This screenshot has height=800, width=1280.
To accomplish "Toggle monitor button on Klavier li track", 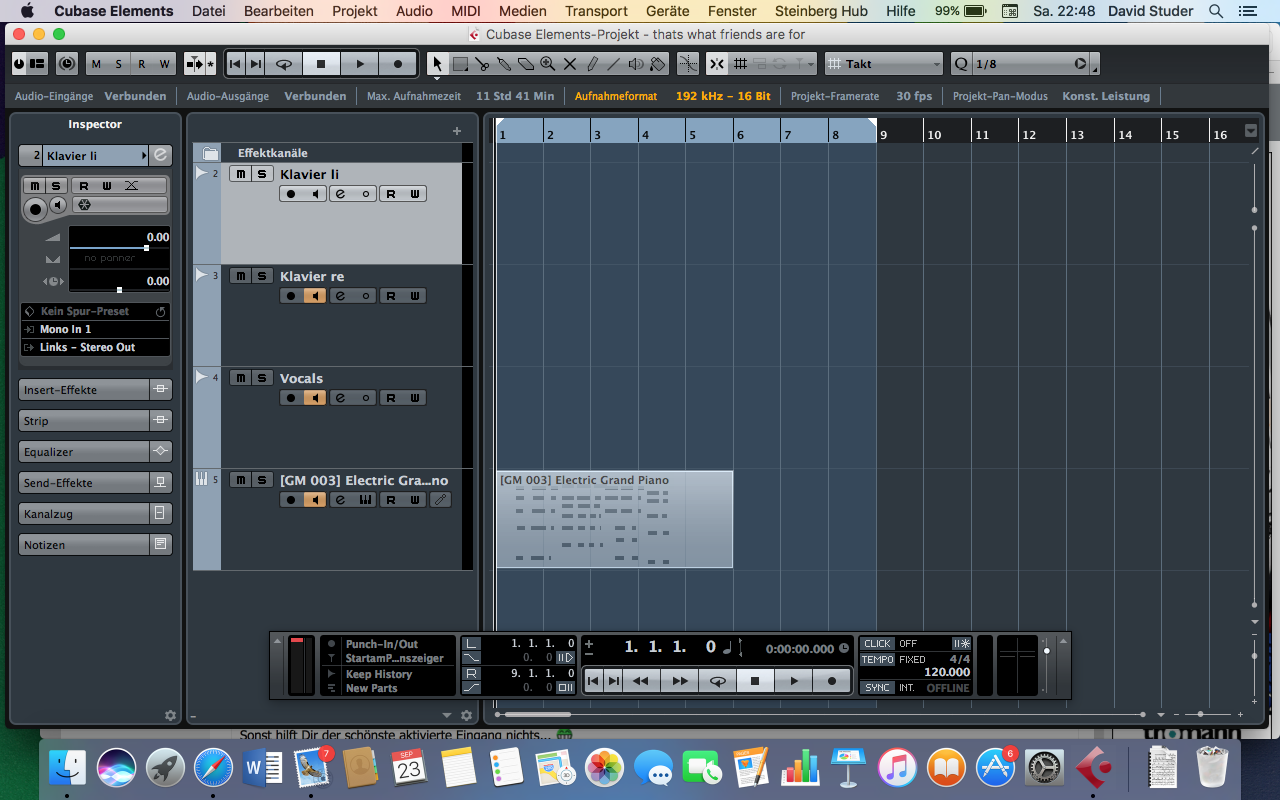I will [x=315, y=194].
